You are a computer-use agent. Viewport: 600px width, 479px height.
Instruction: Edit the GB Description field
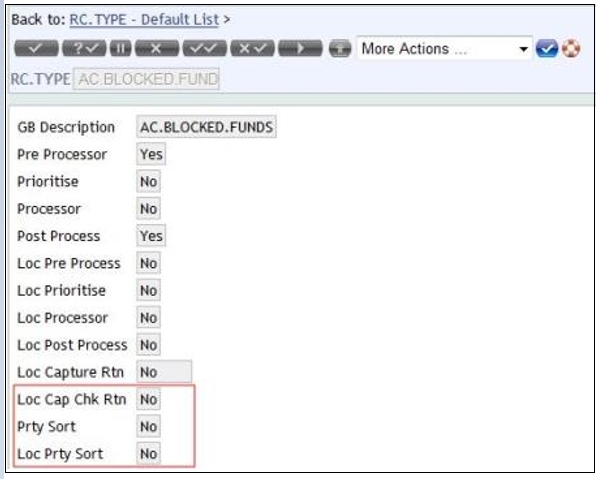pyautogui.click(x=207, y=127)
